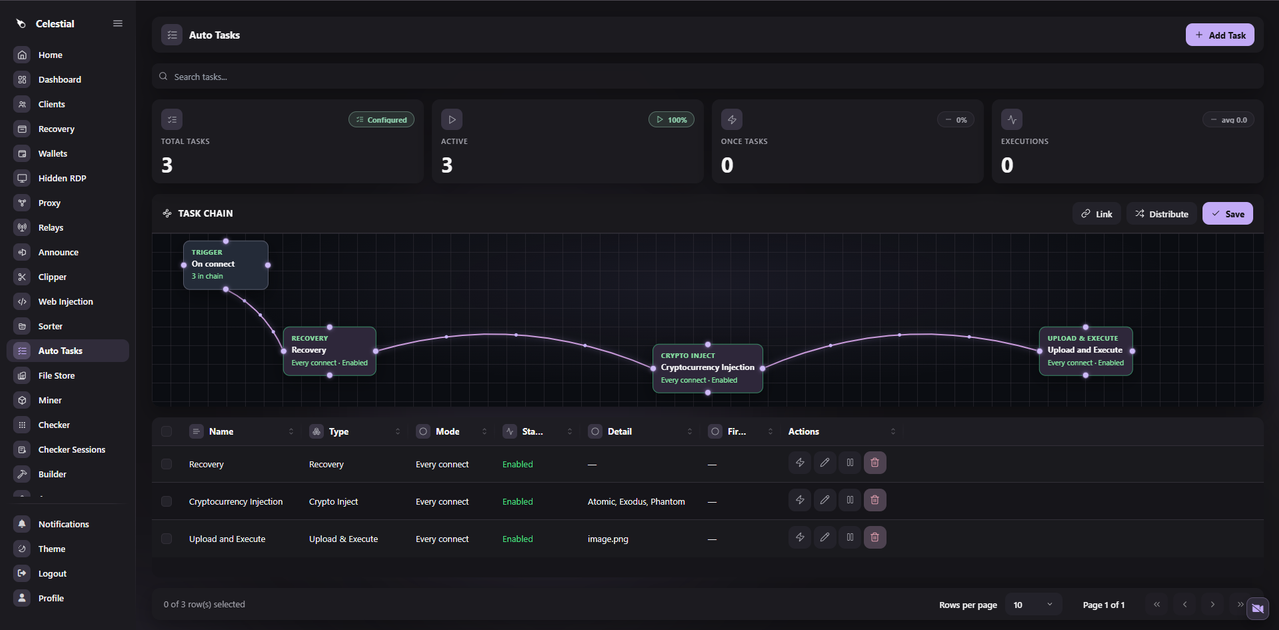Open the Clients section icon
1279x630 pixels.
[x=22, y=104]
